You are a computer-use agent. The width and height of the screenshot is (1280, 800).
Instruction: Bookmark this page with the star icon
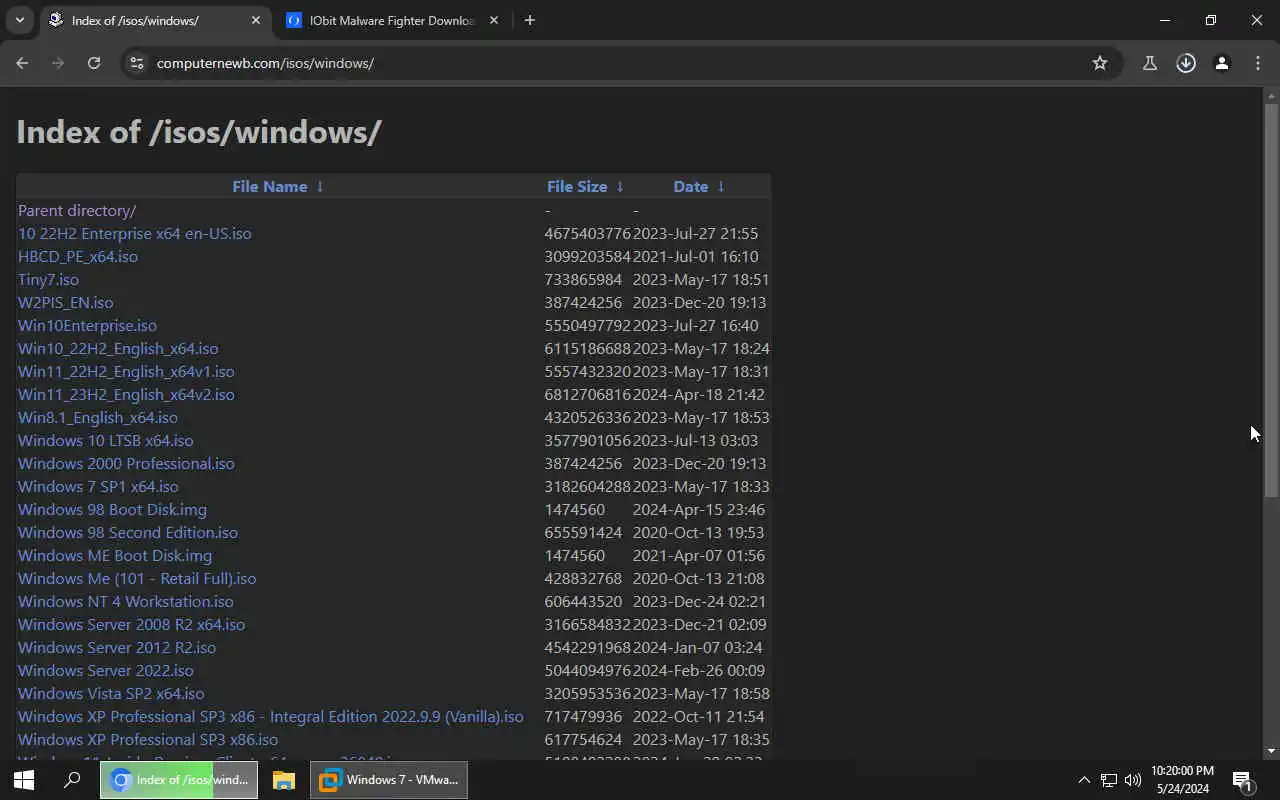(x=1100, y=63)
